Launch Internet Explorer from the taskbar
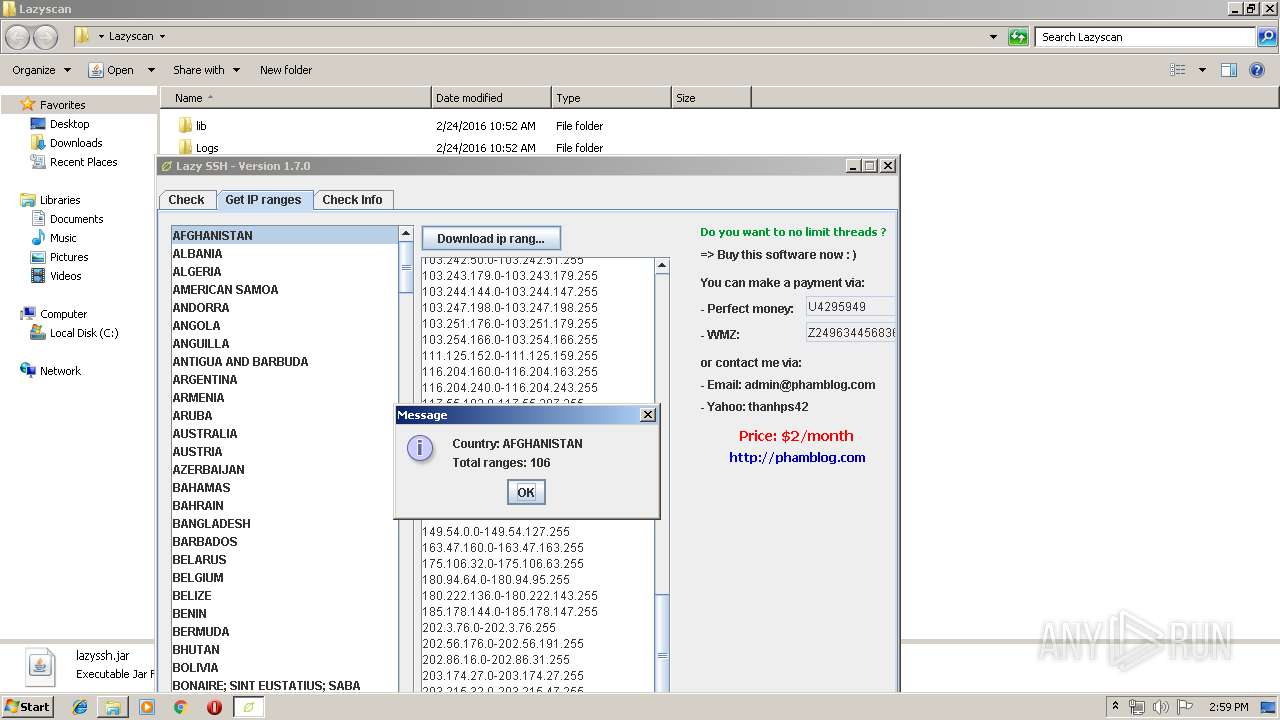 (x=79, y=707)
